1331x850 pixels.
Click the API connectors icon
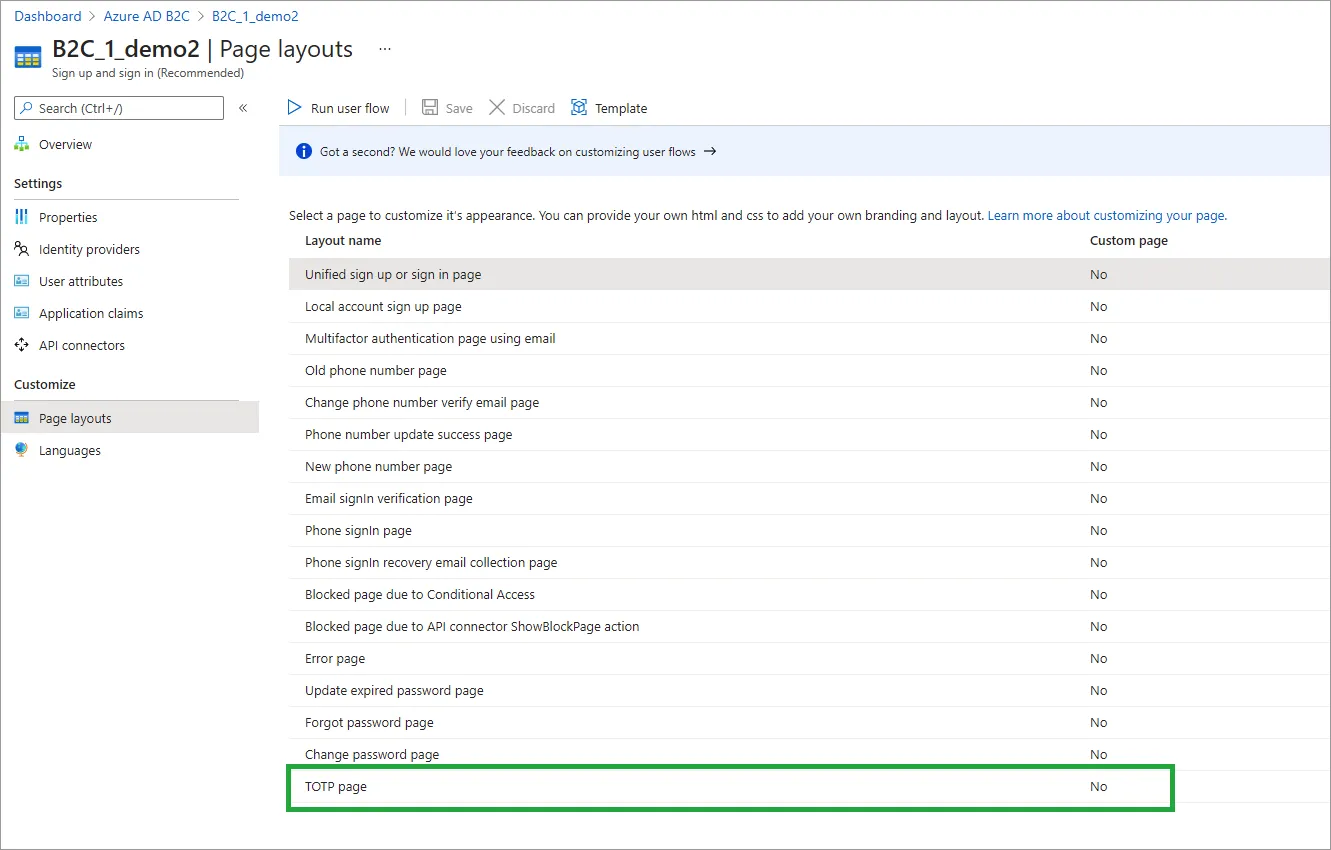pyautogui.click(x=22, y=345)
